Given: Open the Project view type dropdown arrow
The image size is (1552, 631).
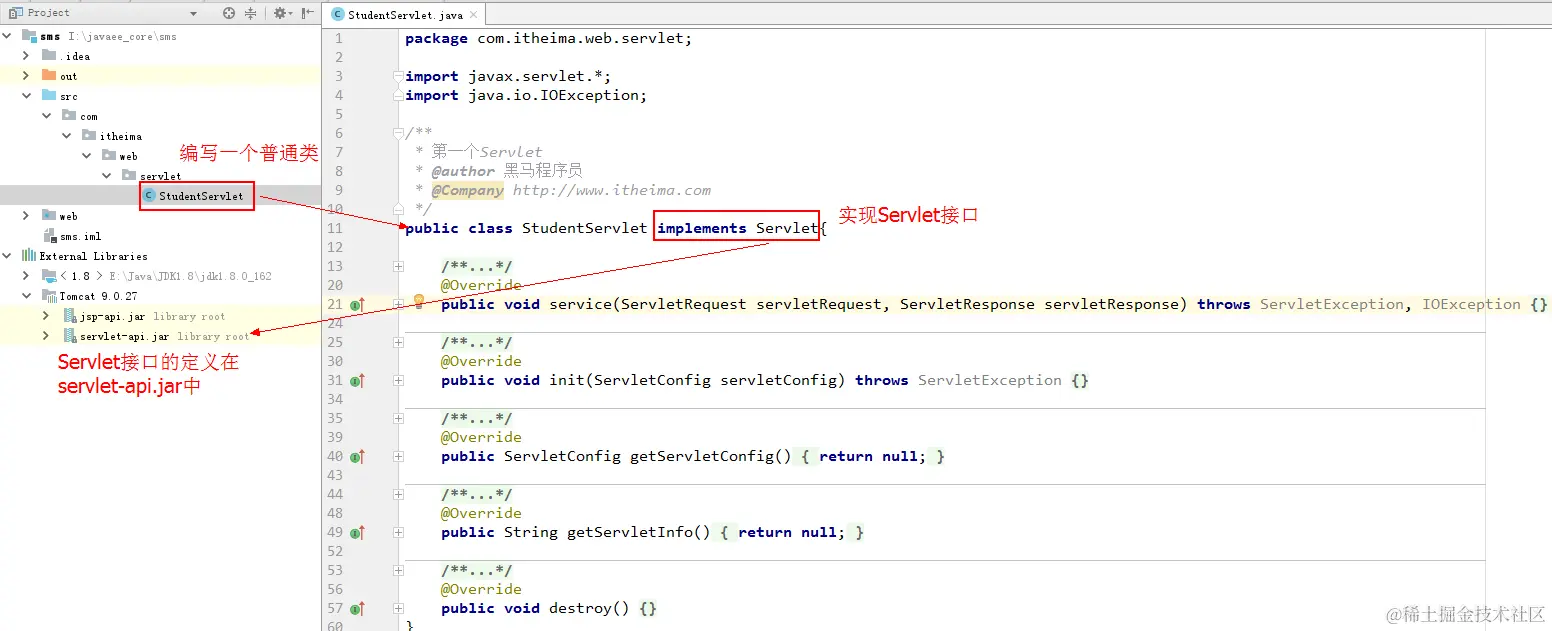Looking at the screenshot, I should tap(192, 13).
